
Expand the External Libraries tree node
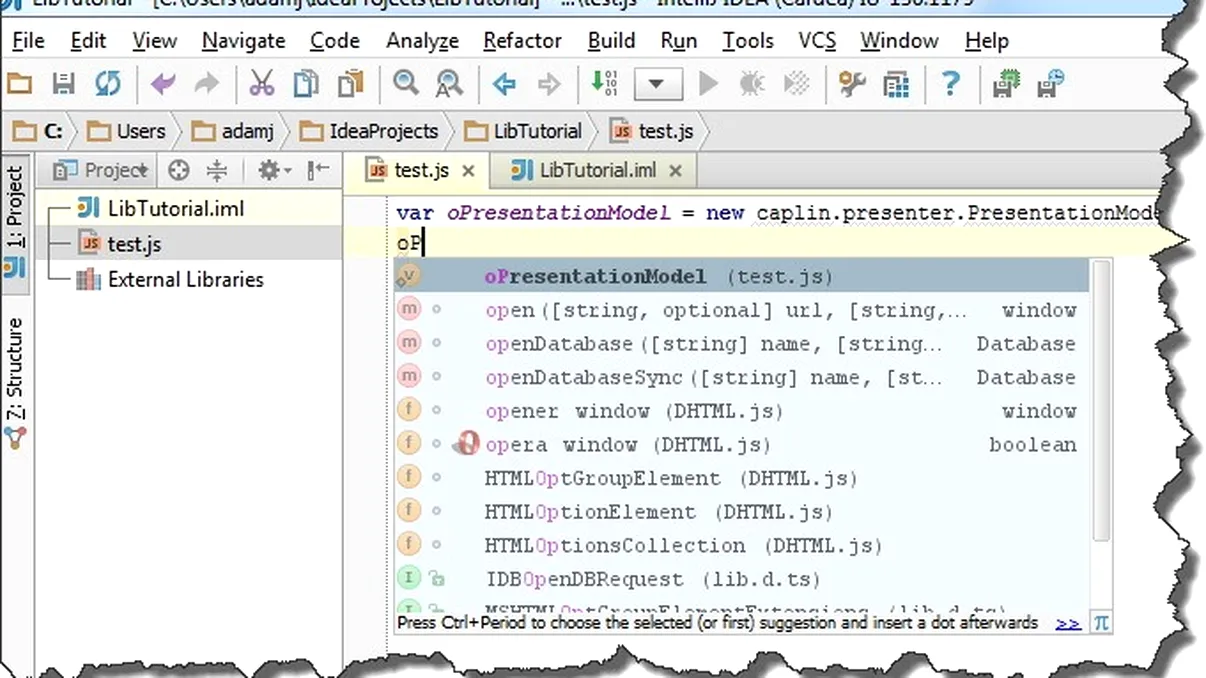pyautogui.click(x=185, y=280)
